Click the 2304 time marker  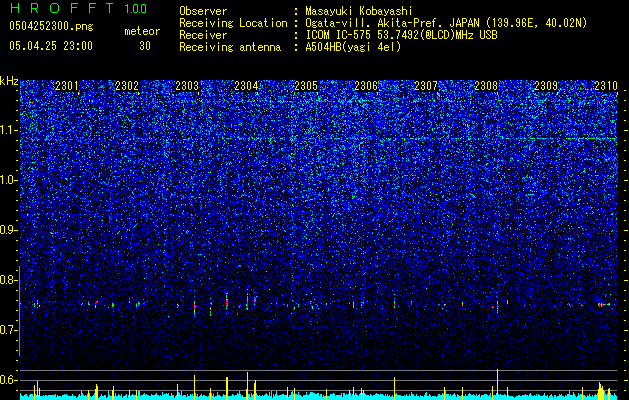click(x=246, y=86)
